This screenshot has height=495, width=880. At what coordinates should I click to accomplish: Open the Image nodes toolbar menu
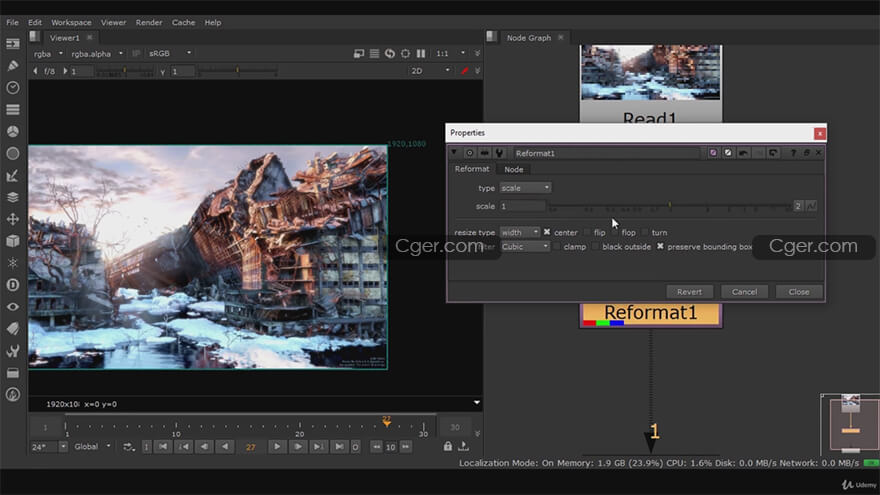click(x=12, y=44)
